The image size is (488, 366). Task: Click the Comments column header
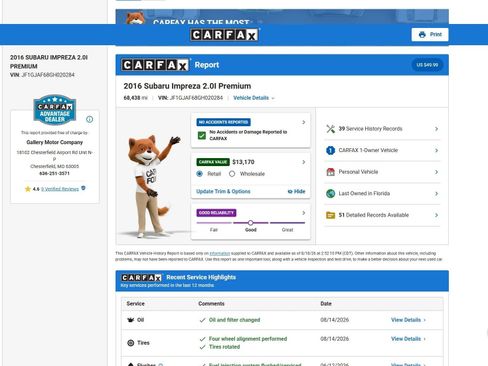click(211, 304)
